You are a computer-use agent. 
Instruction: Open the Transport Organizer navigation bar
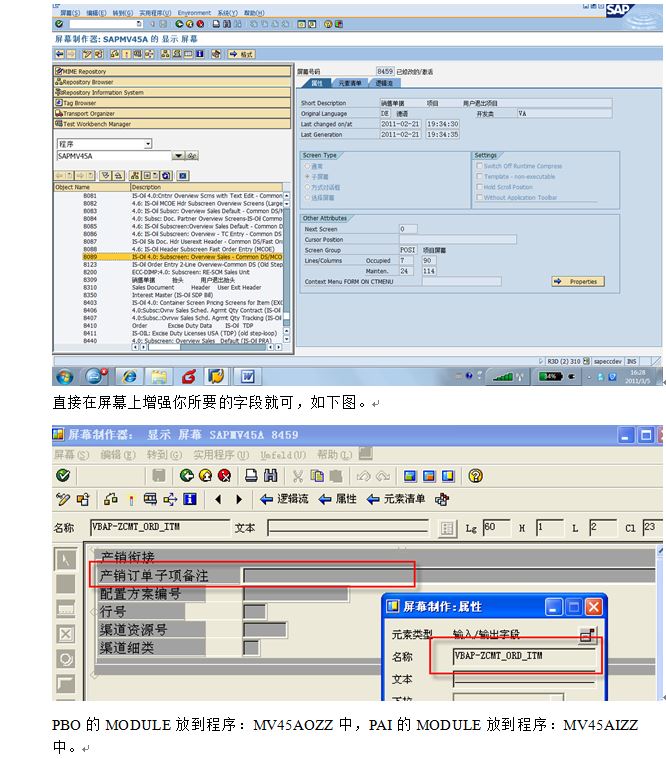[x=172, y=113]
